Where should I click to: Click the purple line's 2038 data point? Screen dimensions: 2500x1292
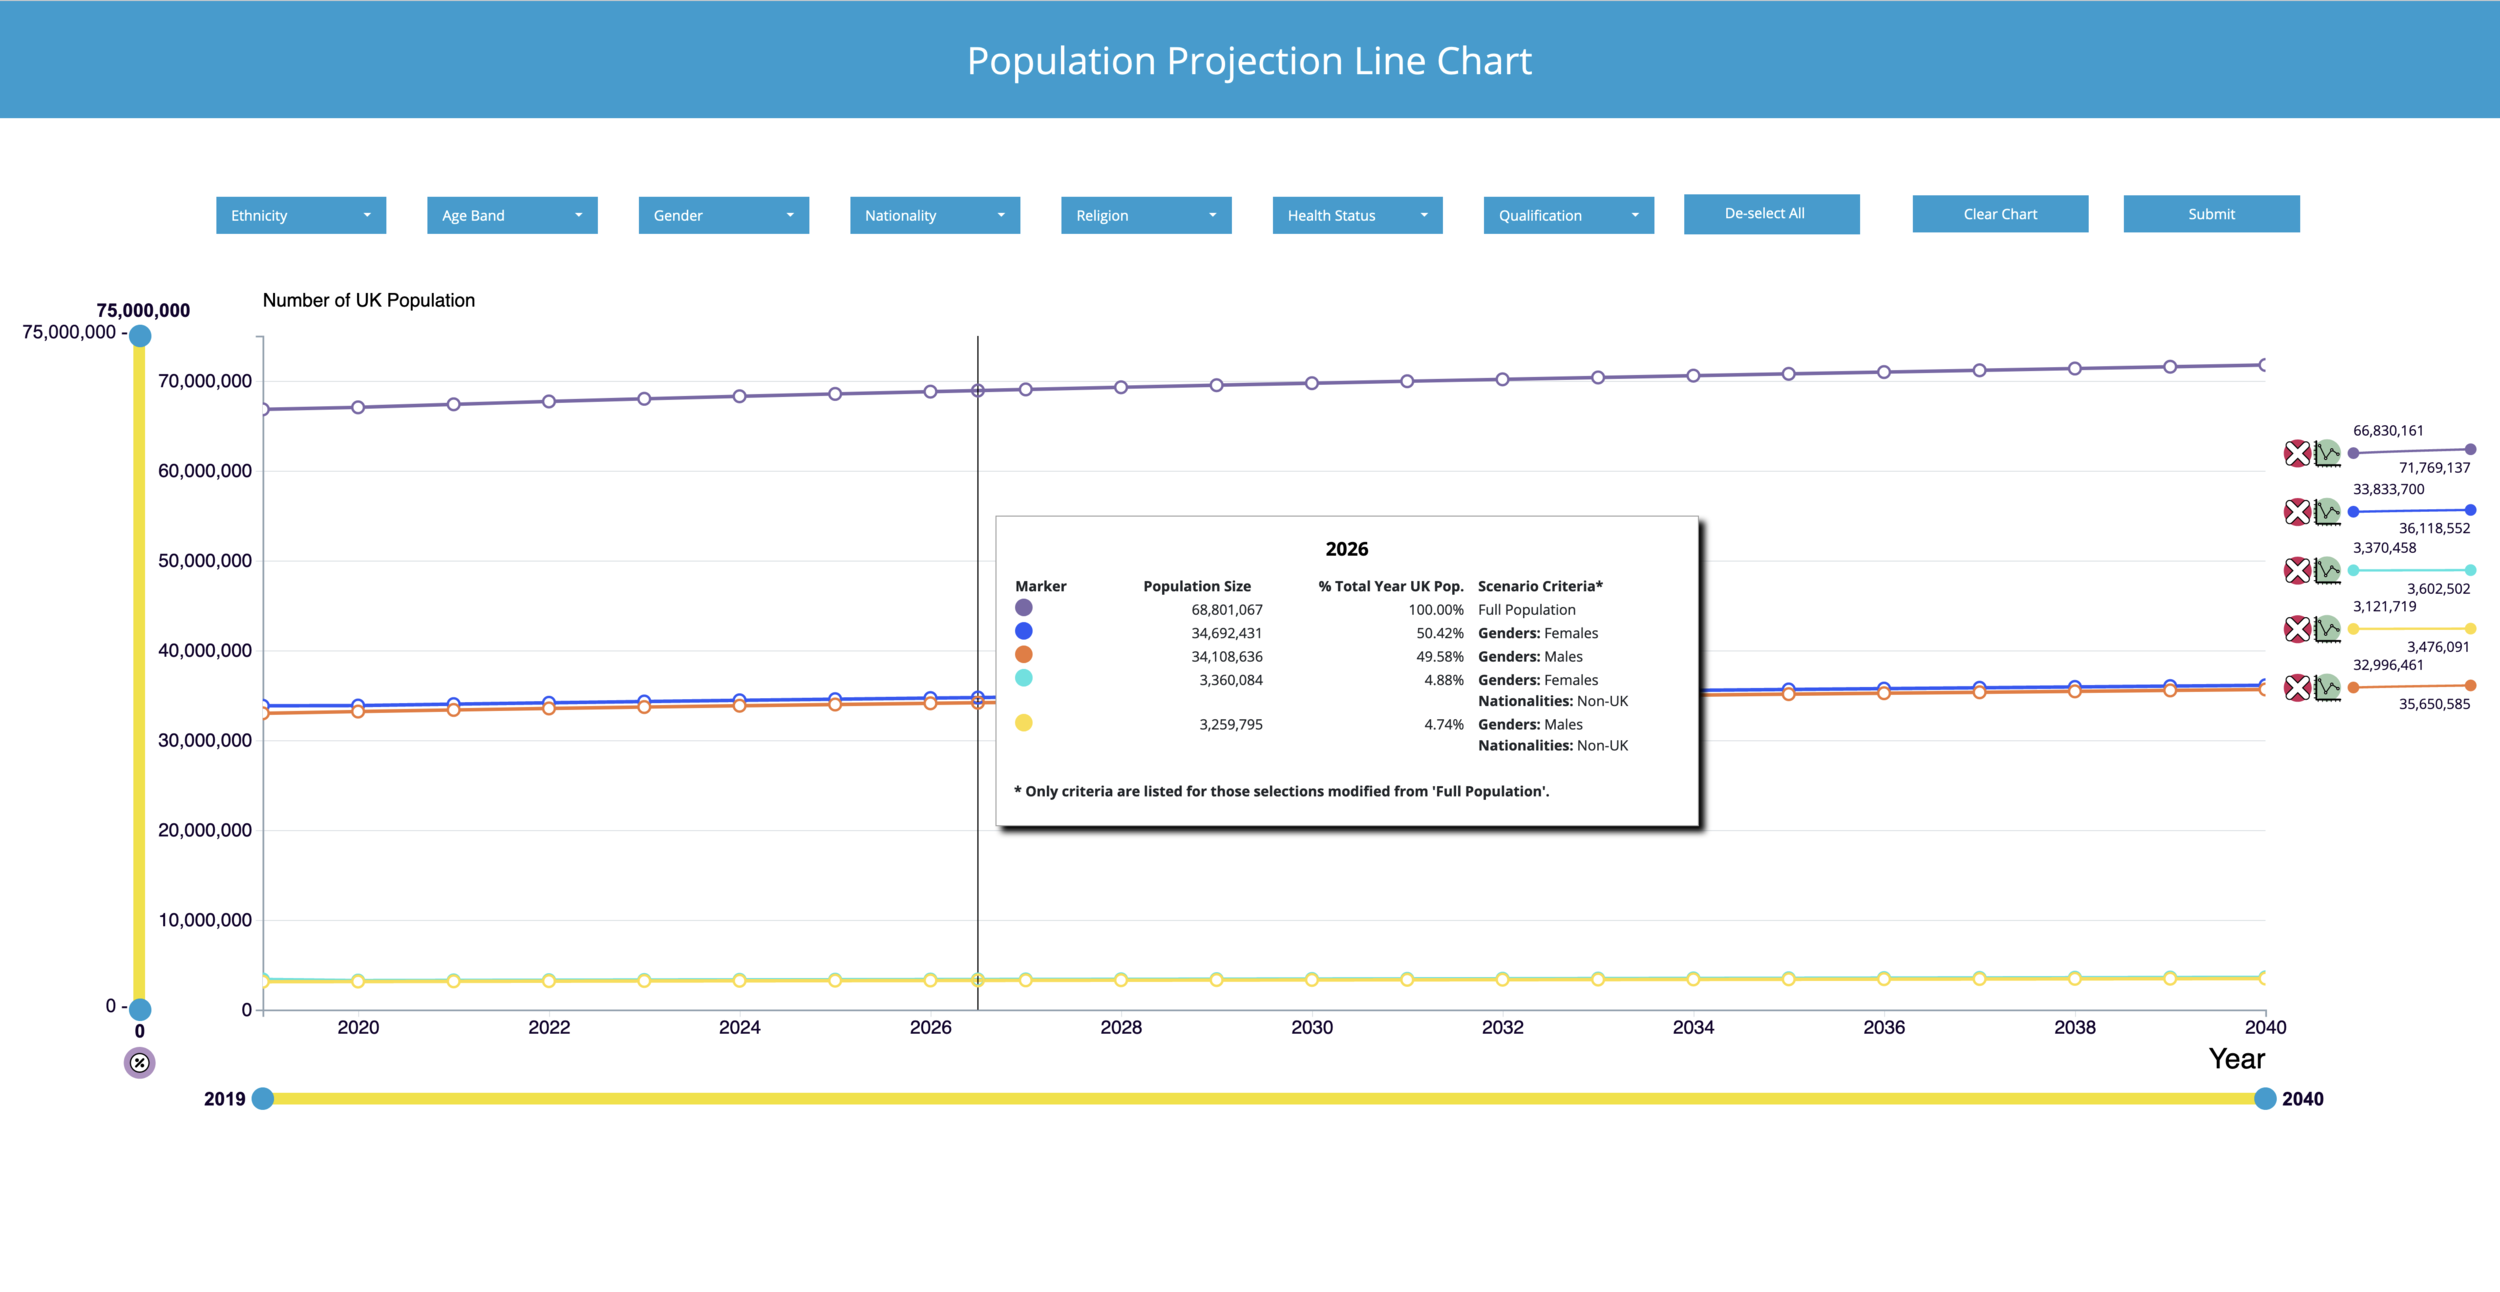2075,368
